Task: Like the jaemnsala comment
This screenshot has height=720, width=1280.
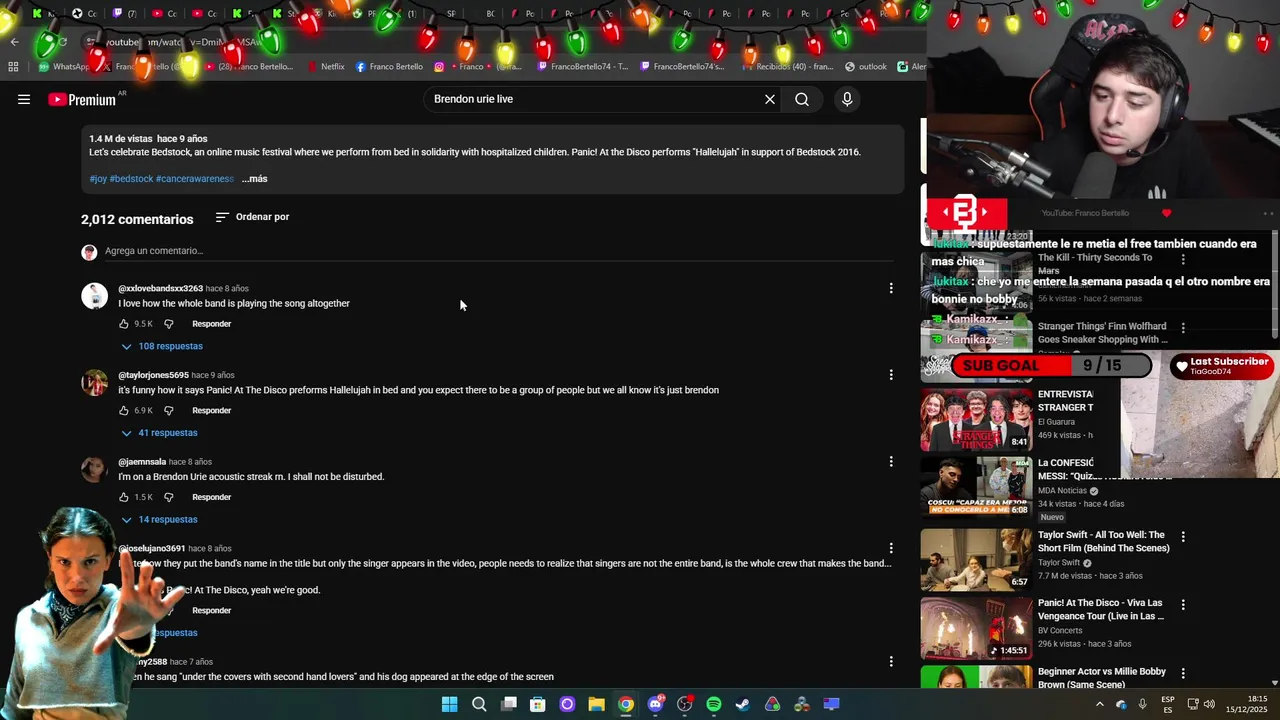Action: click(x=124, y=497)
